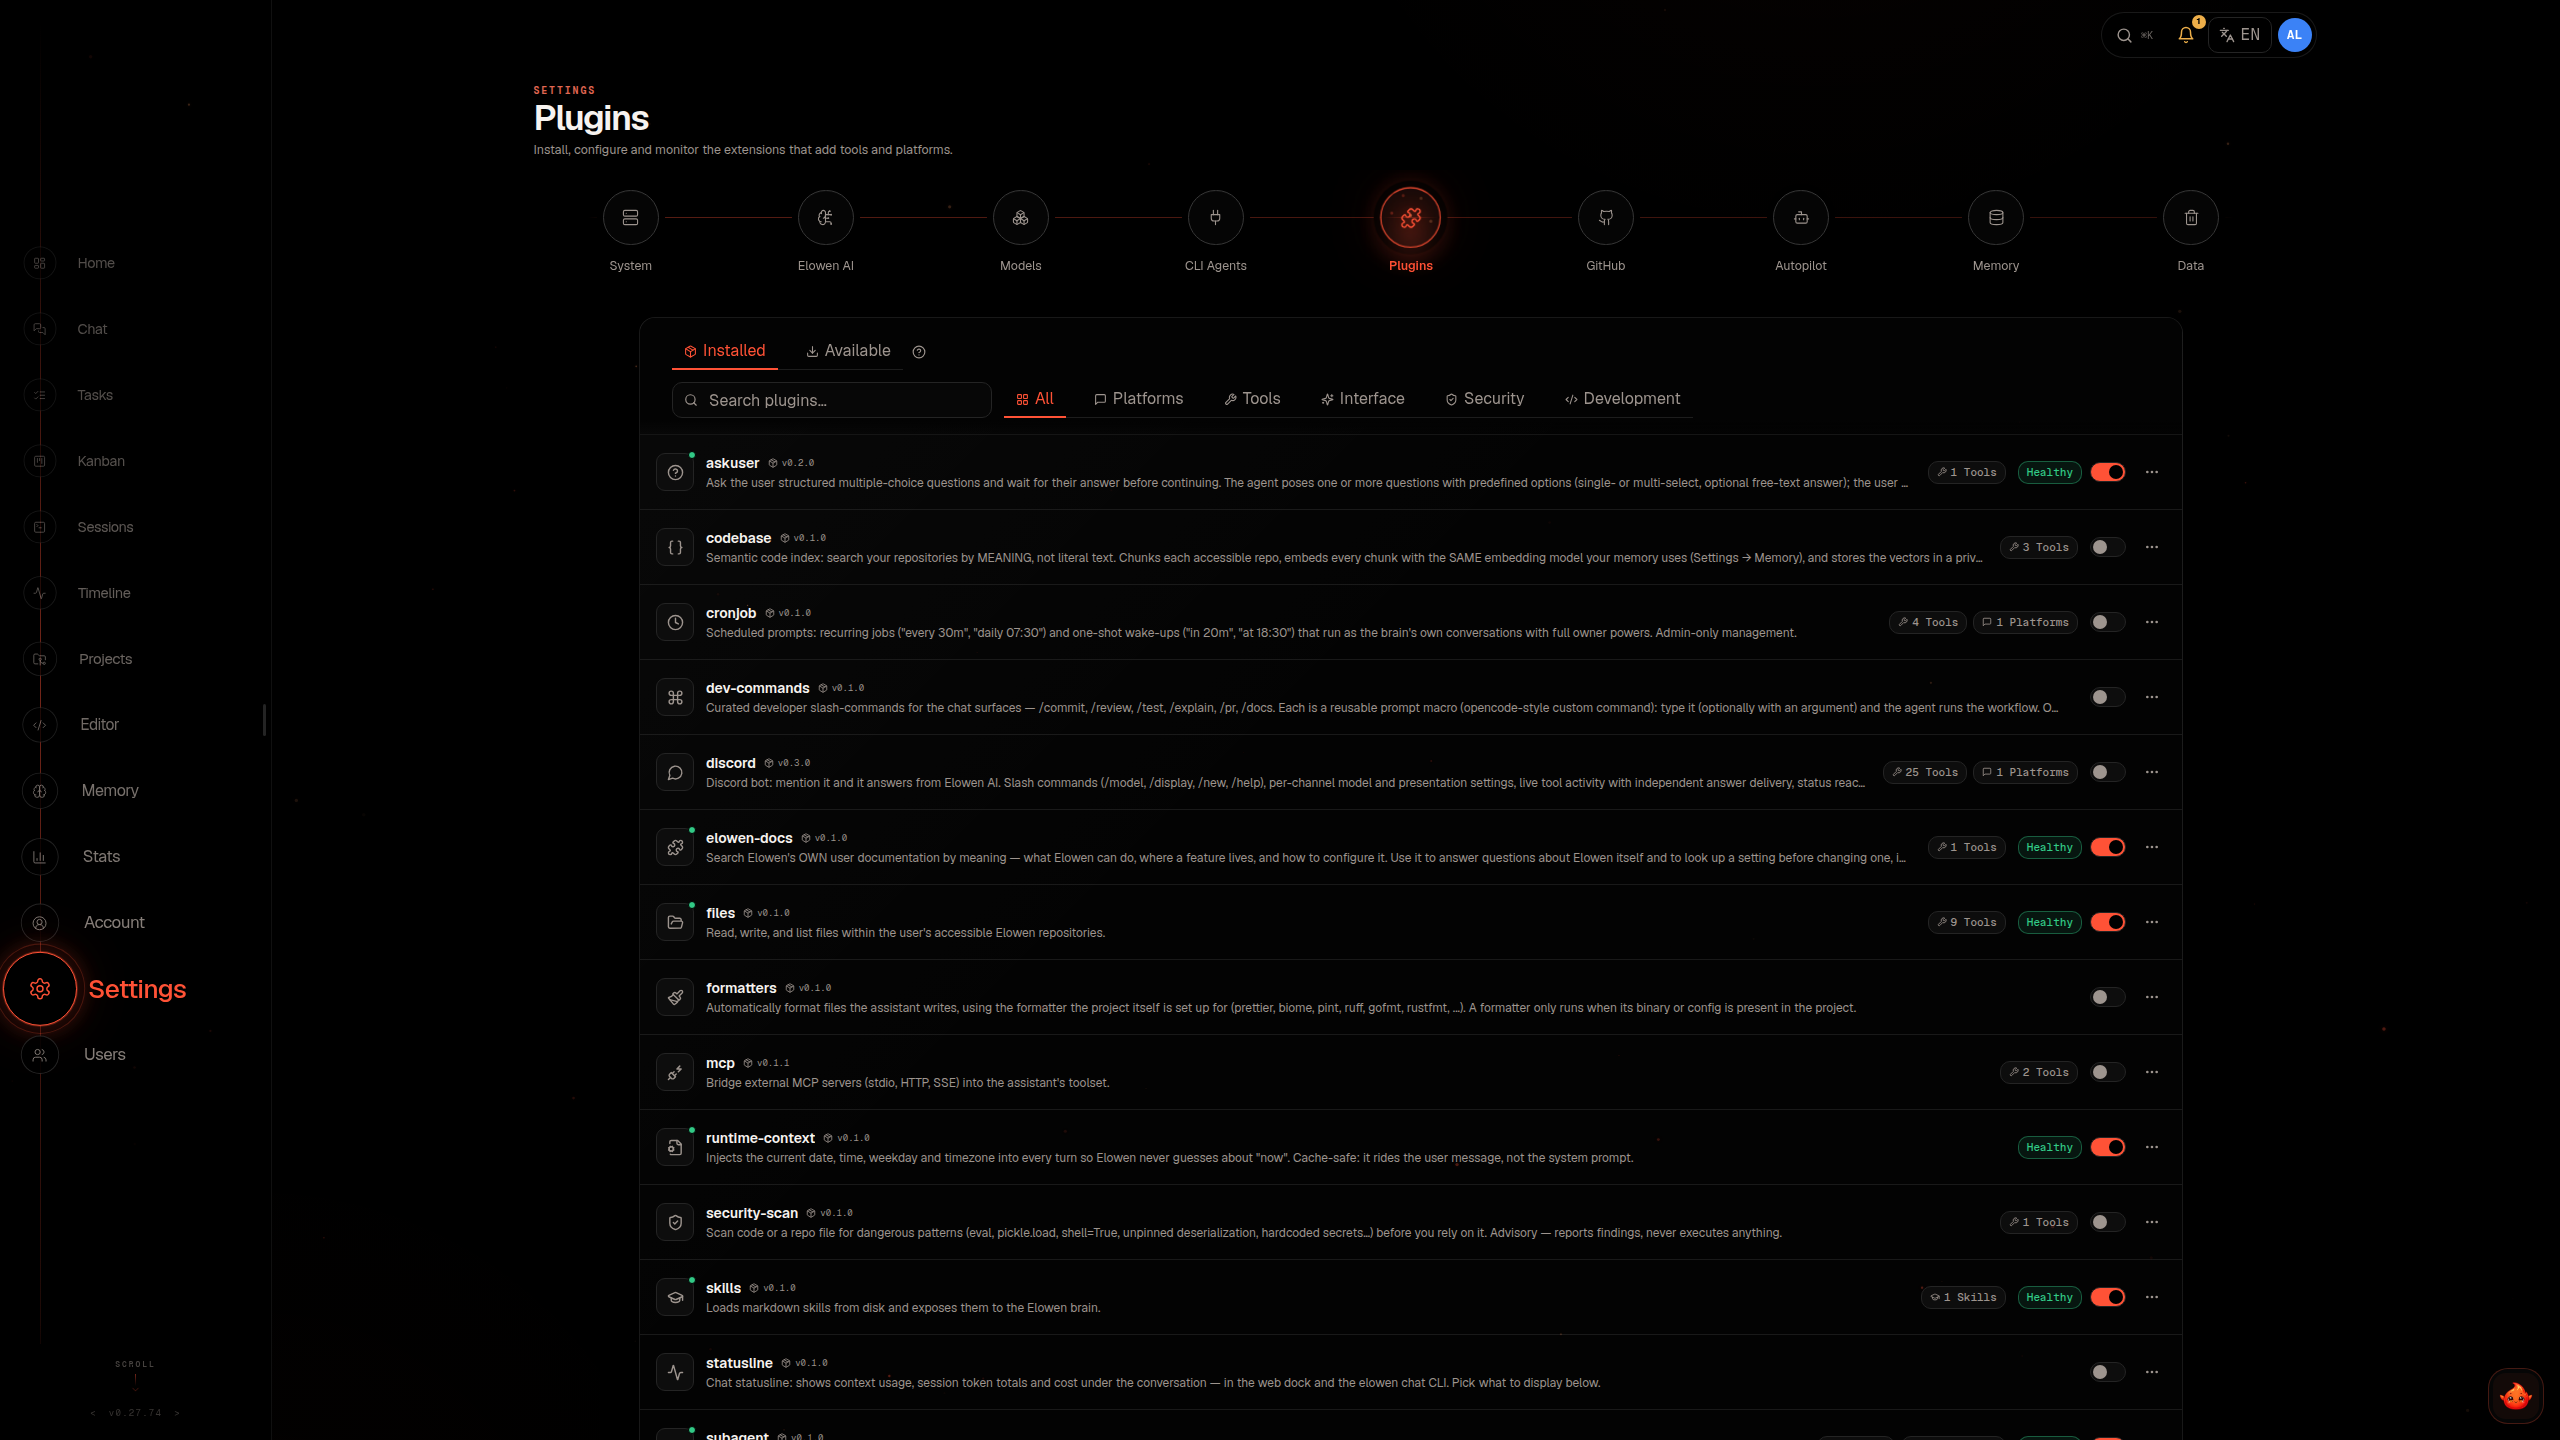
Task: Open more options for dev-commands plugin
Action: (2152, 697)
